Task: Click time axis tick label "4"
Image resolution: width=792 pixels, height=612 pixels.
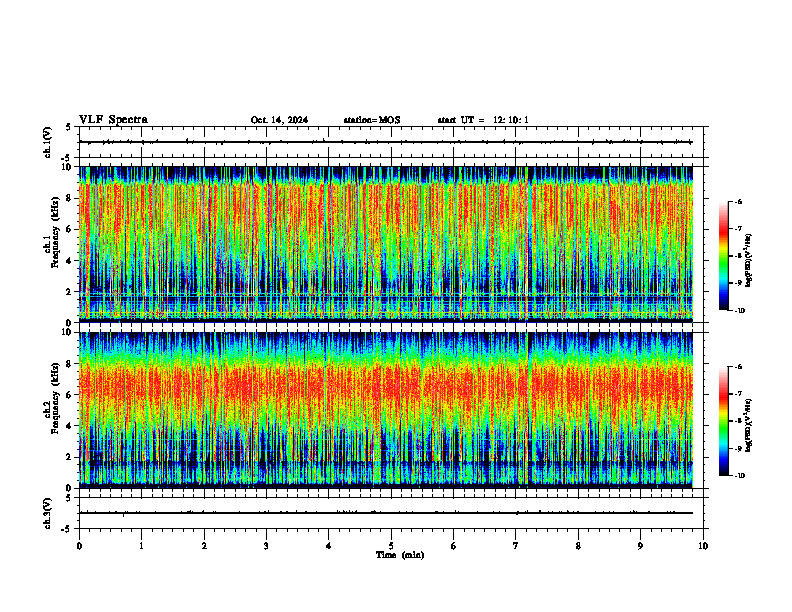Action: click(x=329, y=546)
